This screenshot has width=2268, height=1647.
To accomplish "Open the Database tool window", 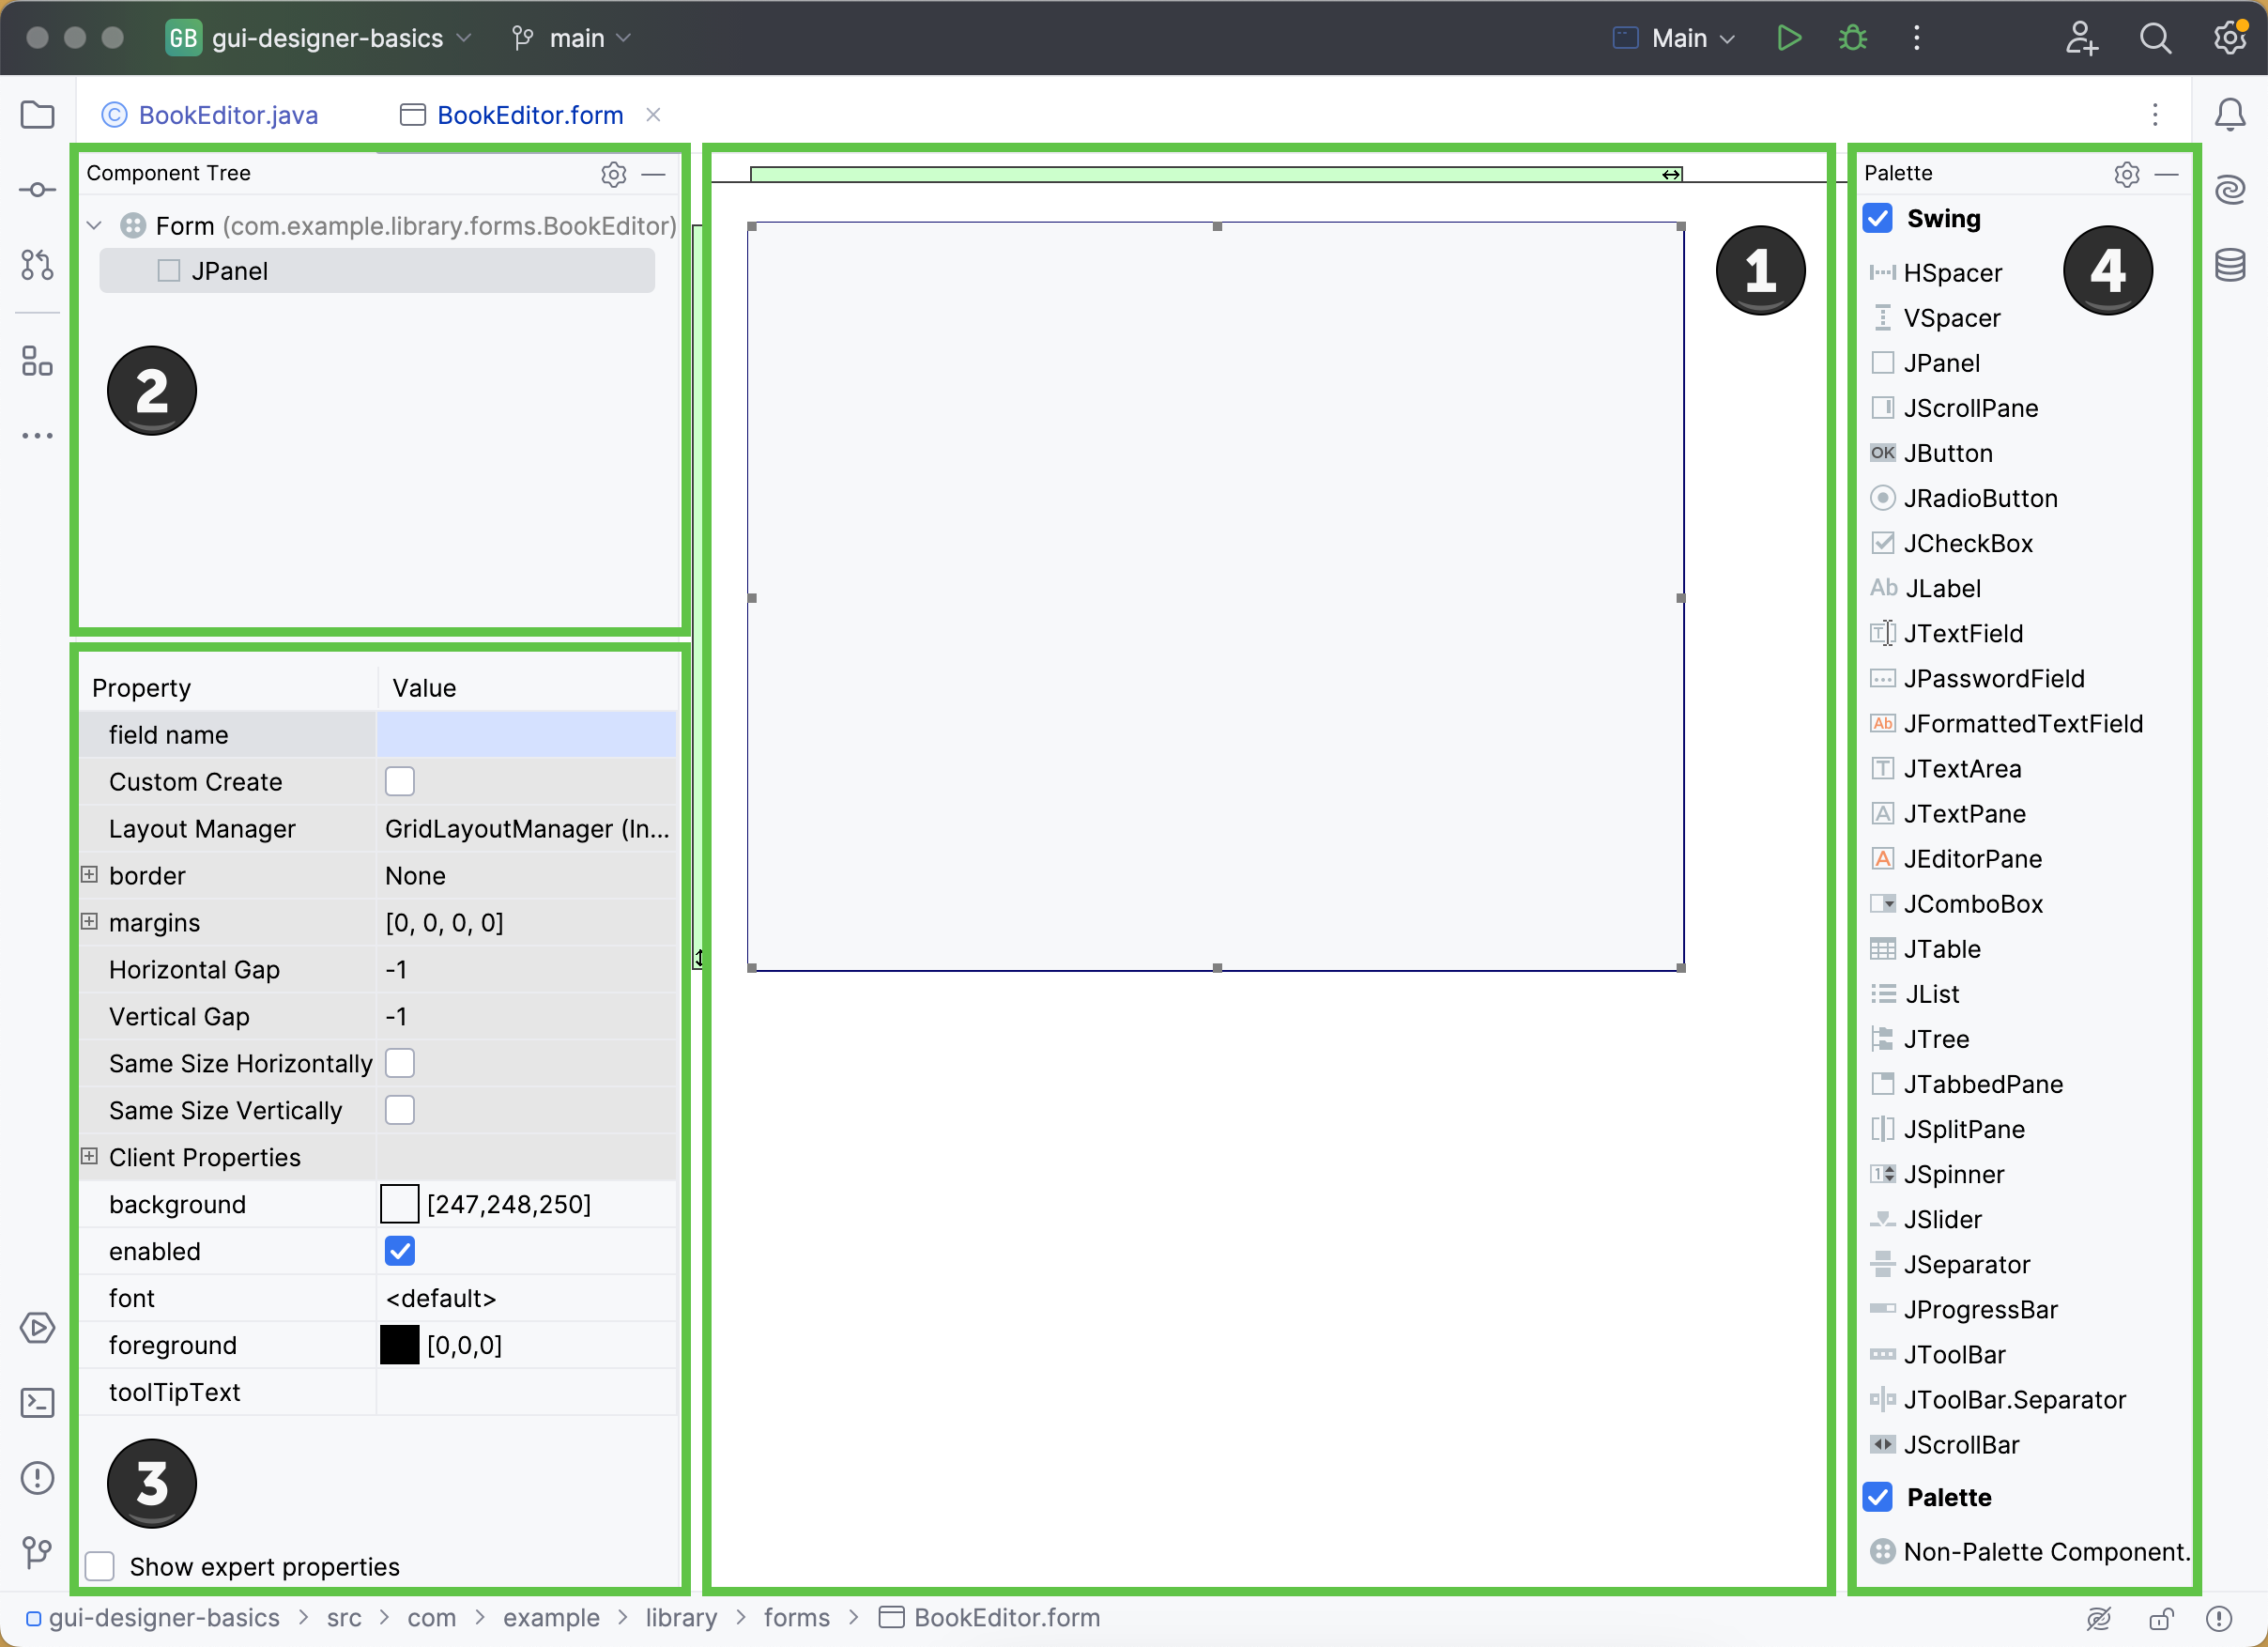I will (2231, 263).
